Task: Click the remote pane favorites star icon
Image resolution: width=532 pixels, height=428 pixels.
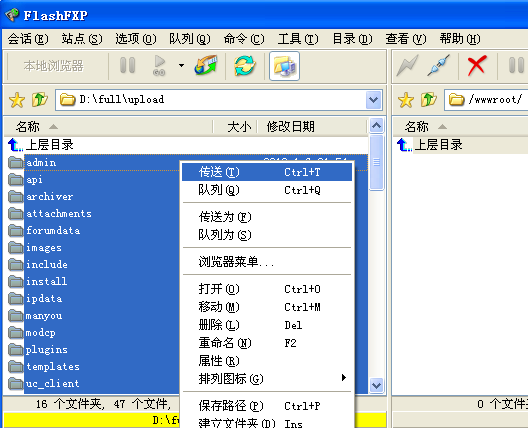Action: tap(406, 100)
